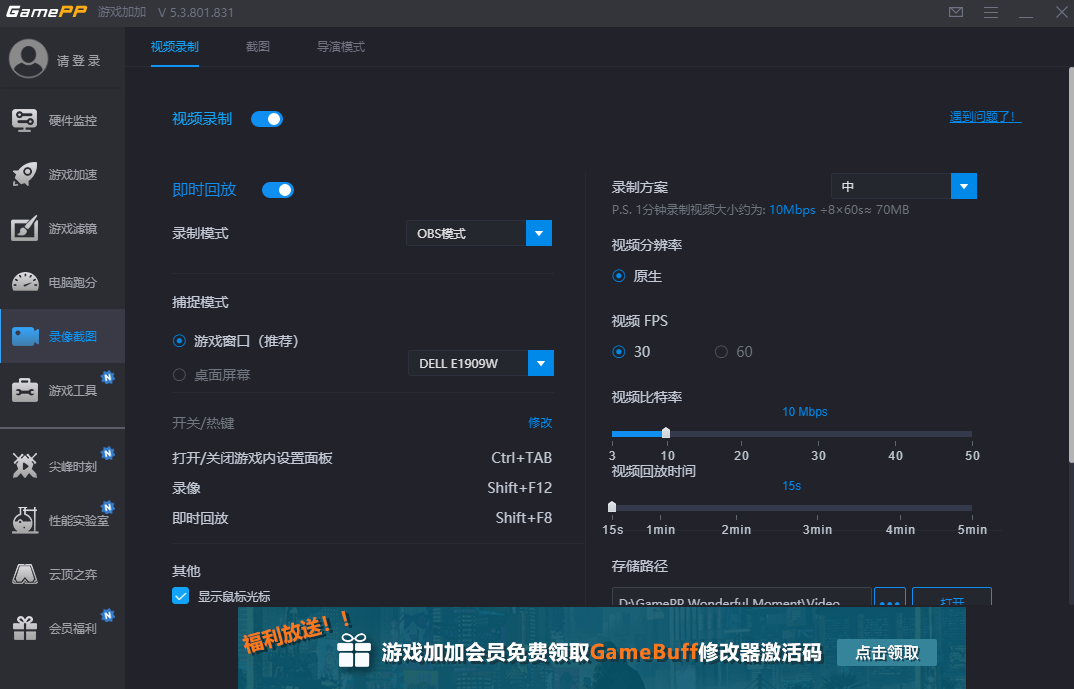Open the DELL E1909W monitor dropdown

[540, 363]
